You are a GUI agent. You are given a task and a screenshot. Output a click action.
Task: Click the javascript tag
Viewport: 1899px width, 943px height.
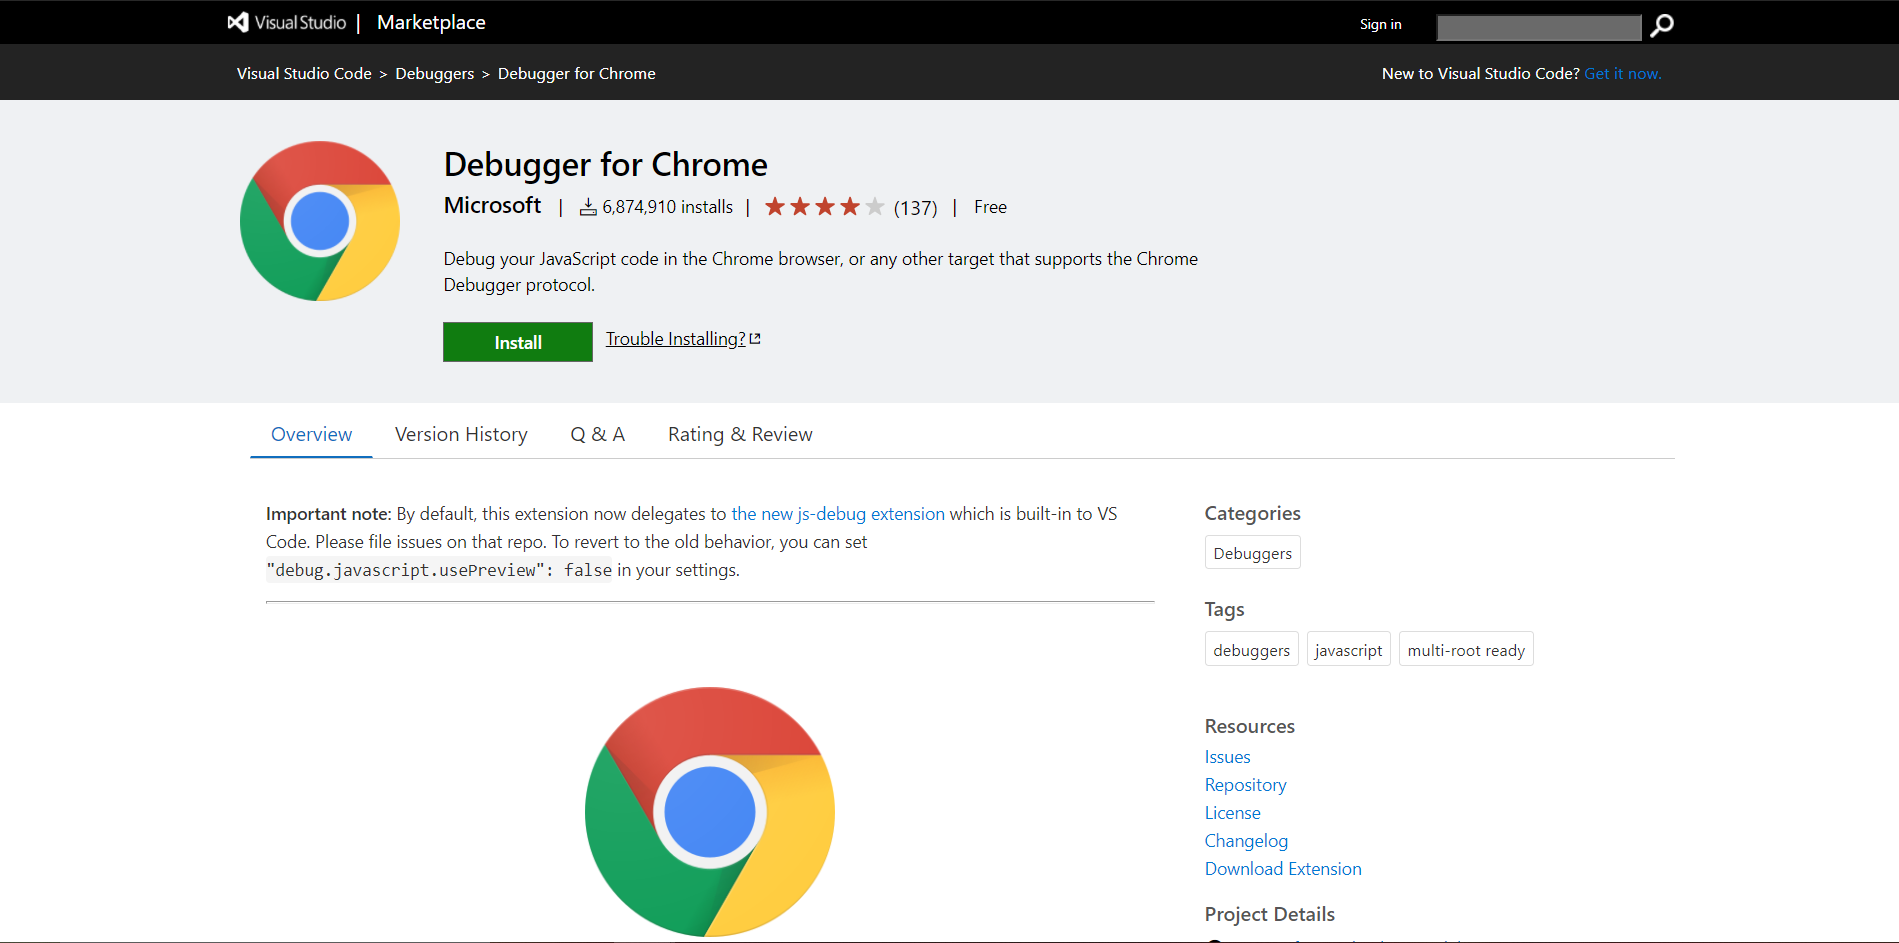tap(1349, 650)
